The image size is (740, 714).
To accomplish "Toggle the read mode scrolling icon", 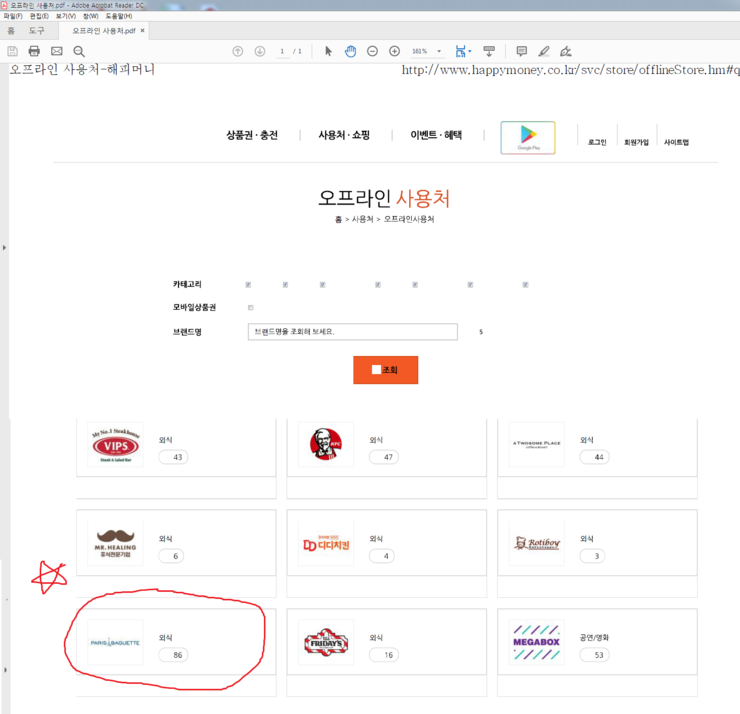I will (x=489, y=51).
